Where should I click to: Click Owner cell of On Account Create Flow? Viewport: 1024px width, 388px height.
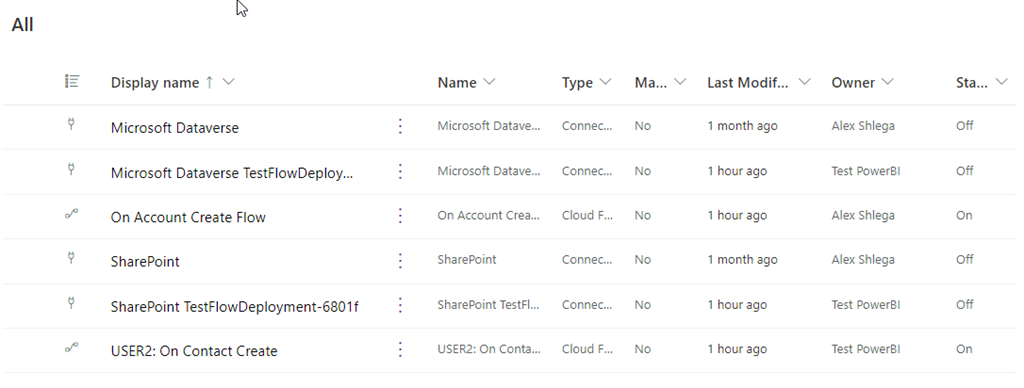[863, 216]
